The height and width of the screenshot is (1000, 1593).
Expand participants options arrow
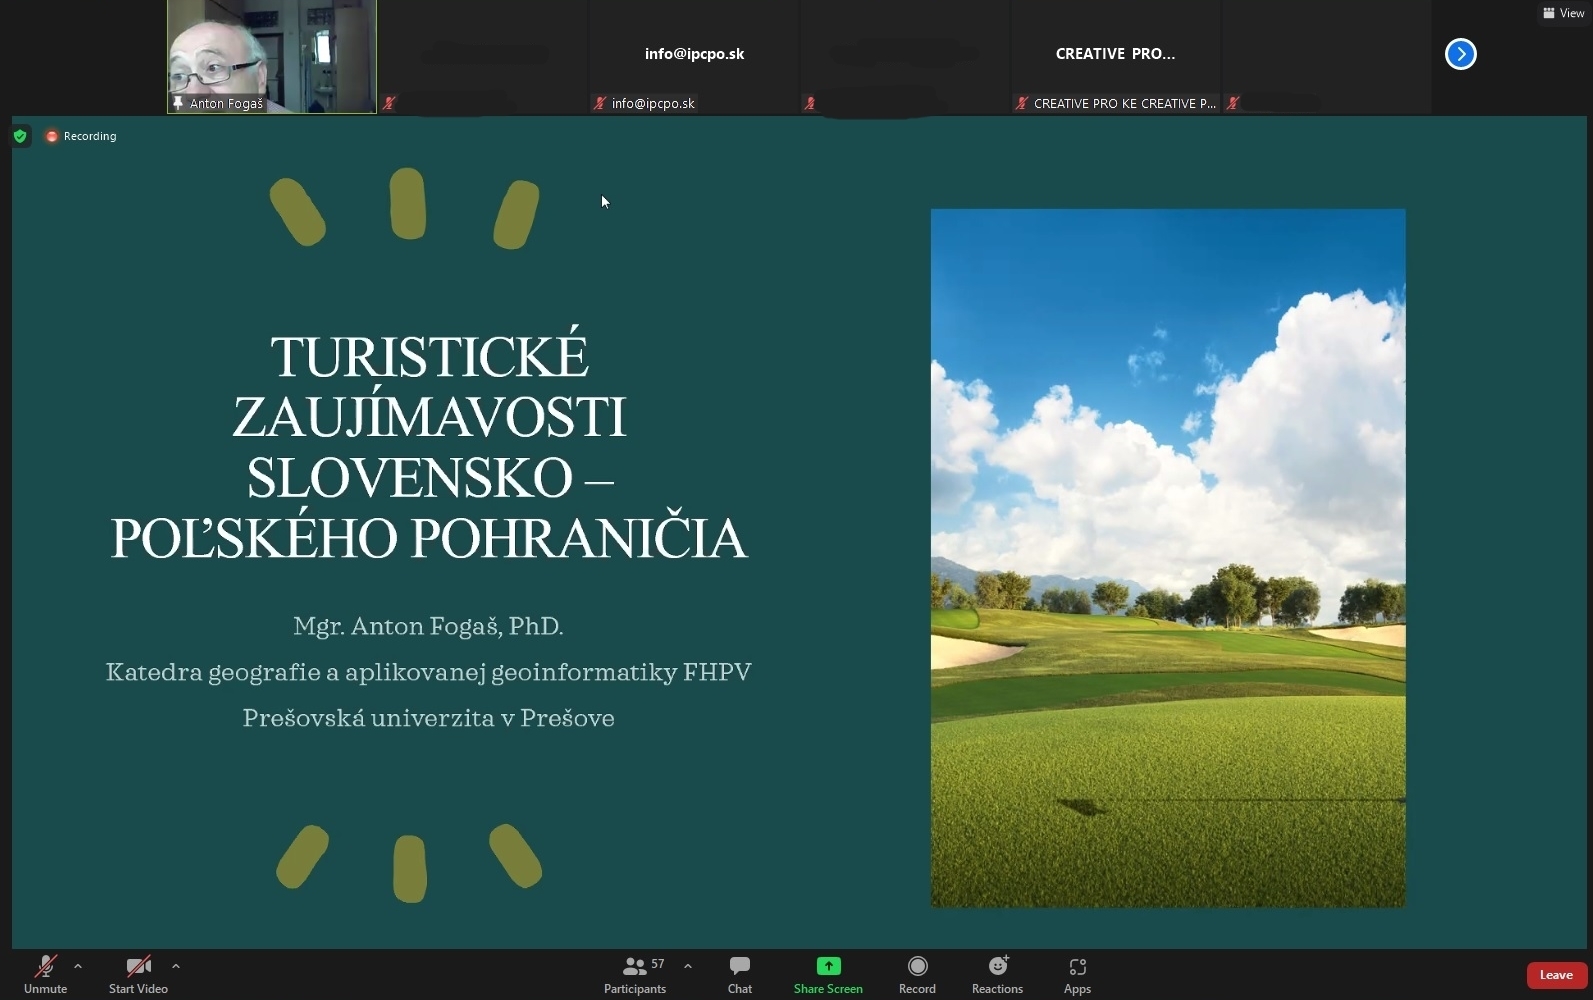(688, 966)
